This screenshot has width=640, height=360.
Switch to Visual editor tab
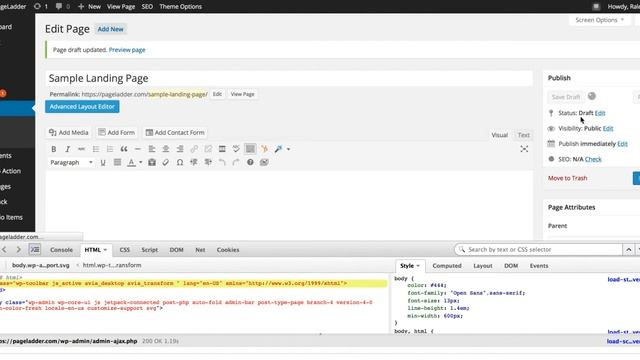[500, 135]
